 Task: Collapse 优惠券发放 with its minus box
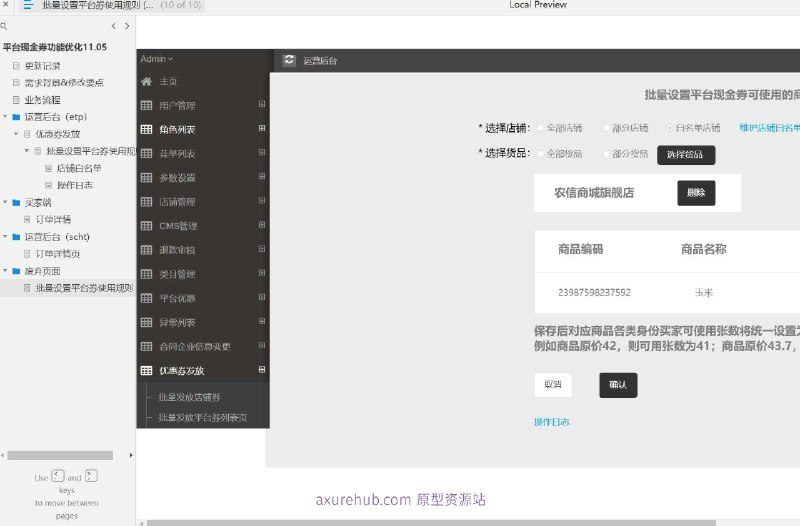262,369
